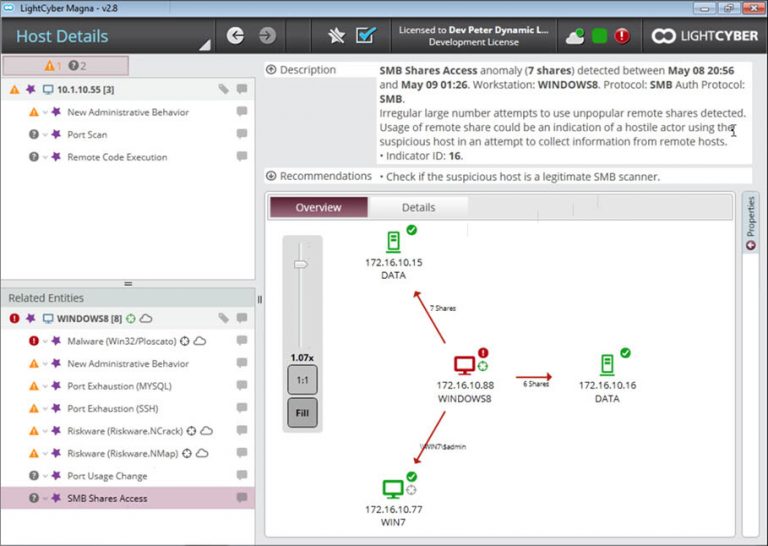768x546 pixels.
Task: Click the forward navigation arrow in toolbar
Action: point(267,35)
